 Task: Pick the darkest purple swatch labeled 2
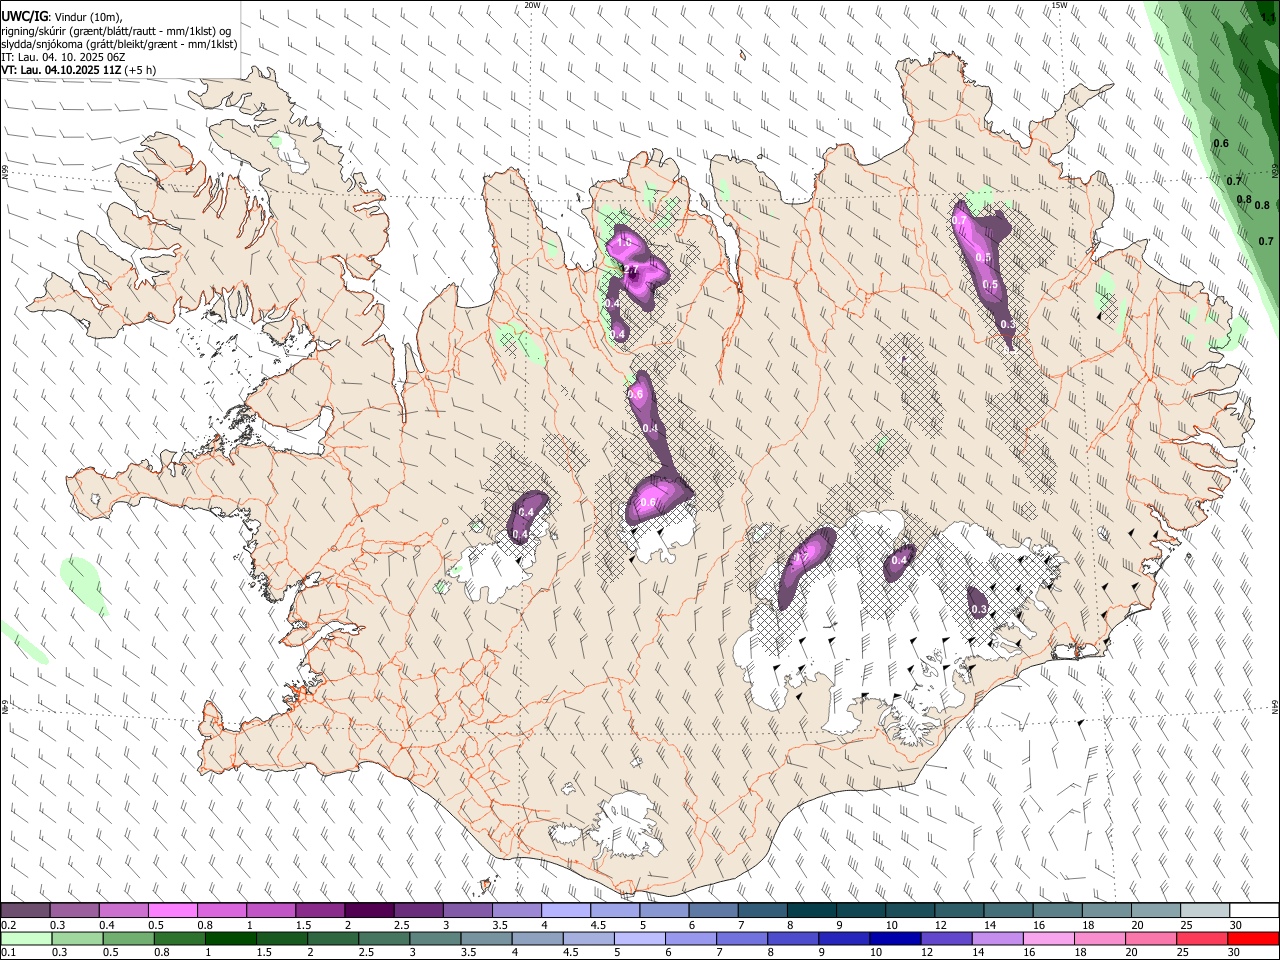tap(368, 911)
